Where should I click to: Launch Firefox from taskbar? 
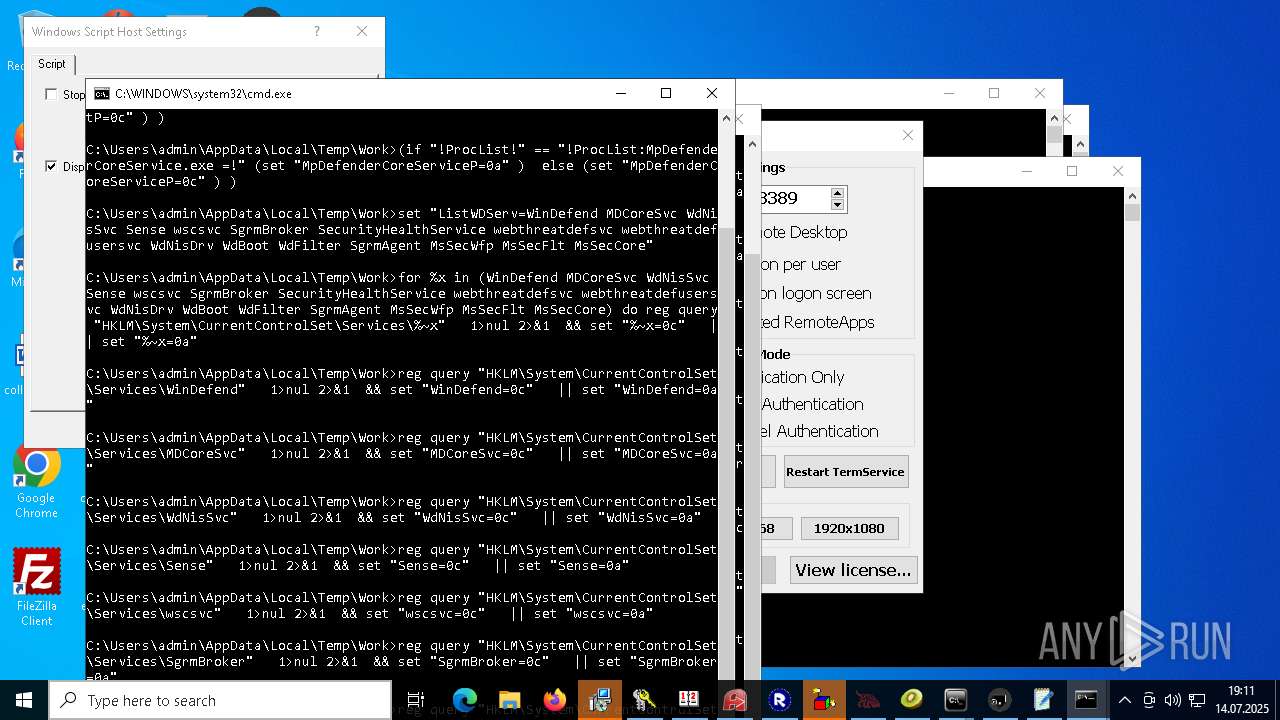[x=555, y=700]
